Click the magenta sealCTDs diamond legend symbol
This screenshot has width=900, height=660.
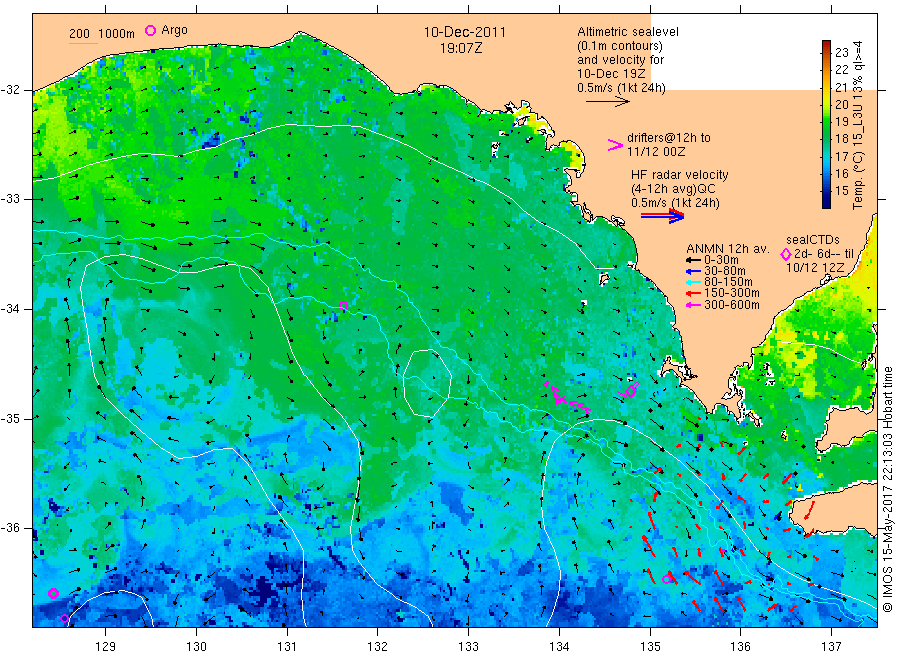click(786, 254)
